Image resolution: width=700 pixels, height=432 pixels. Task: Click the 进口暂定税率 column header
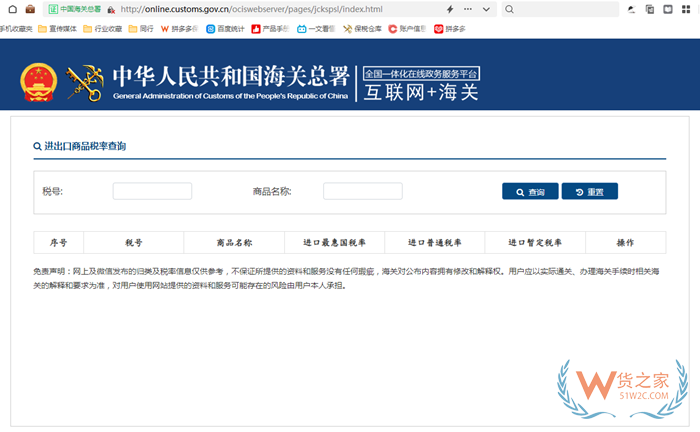point(535,242)
